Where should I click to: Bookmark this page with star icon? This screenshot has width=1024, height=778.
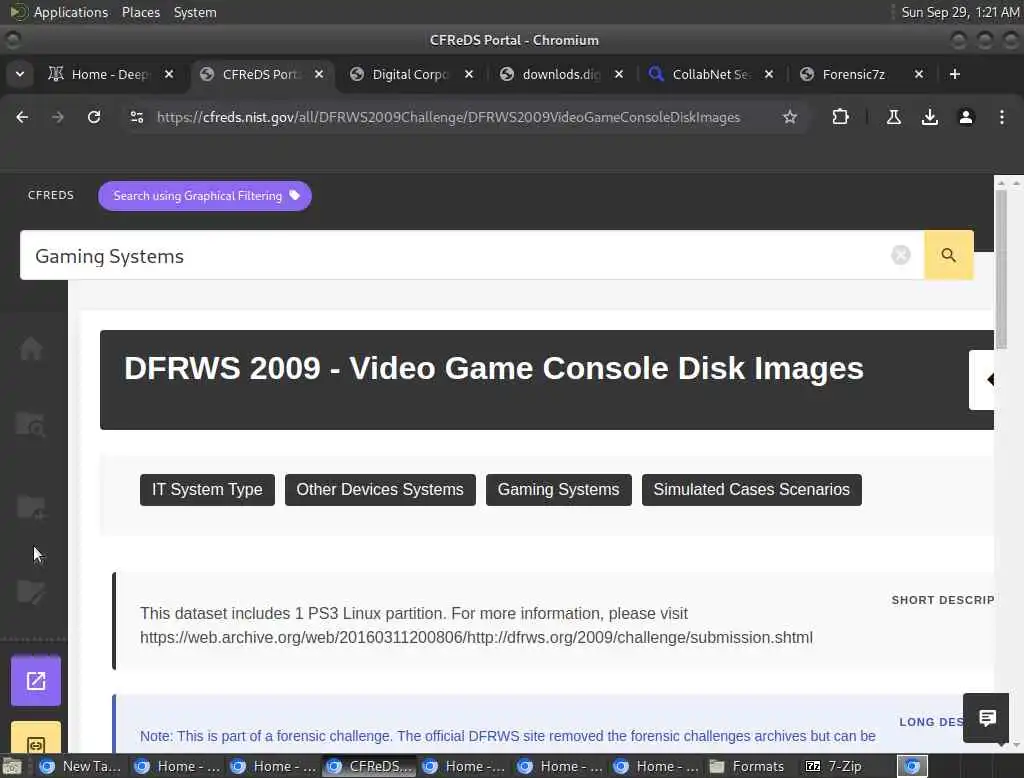coord(790,117)
